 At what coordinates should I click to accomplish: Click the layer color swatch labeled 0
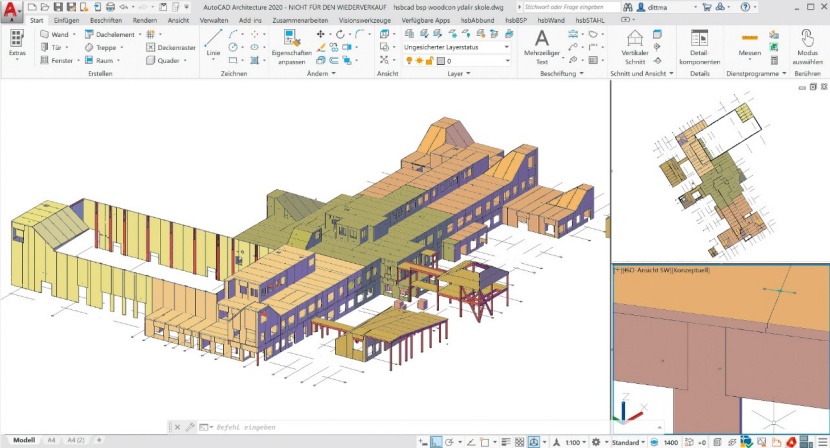(x=440, y=61)
